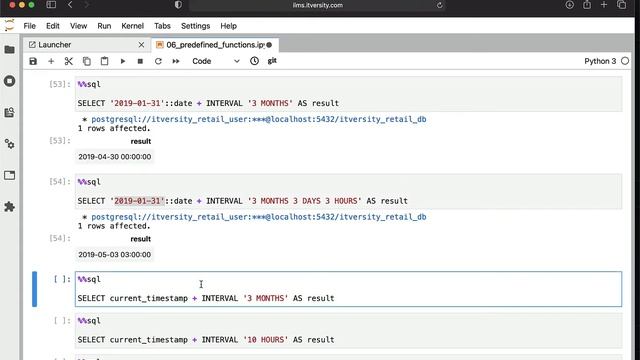Click the clock icon in notebook toolbar
The height and width of the screenshot is (360, 640).
(254, 61)
